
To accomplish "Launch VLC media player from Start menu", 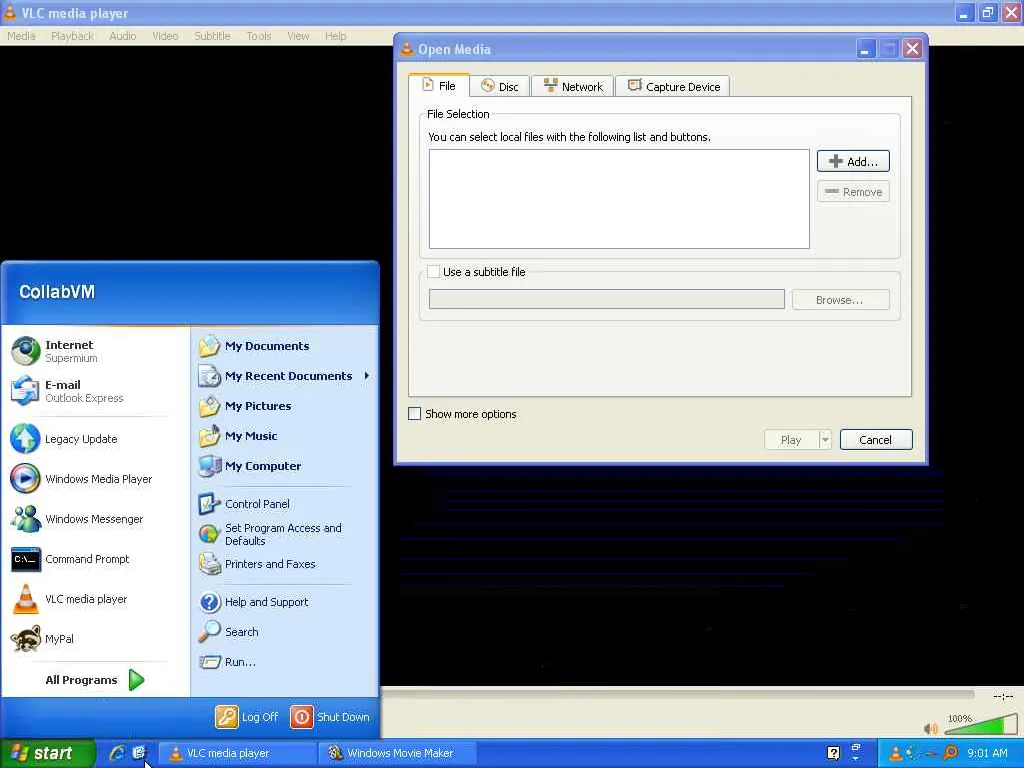I will 91,599.
